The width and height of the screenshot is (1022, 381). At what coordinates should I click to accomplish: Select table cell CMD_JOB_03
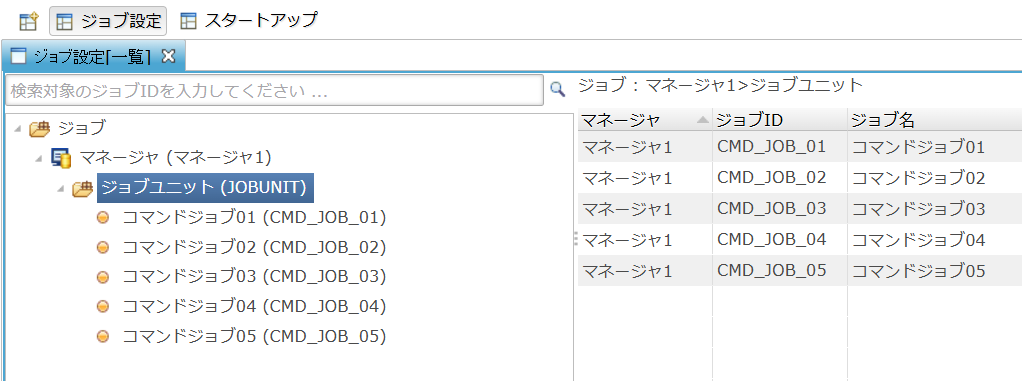click(780, 208)
